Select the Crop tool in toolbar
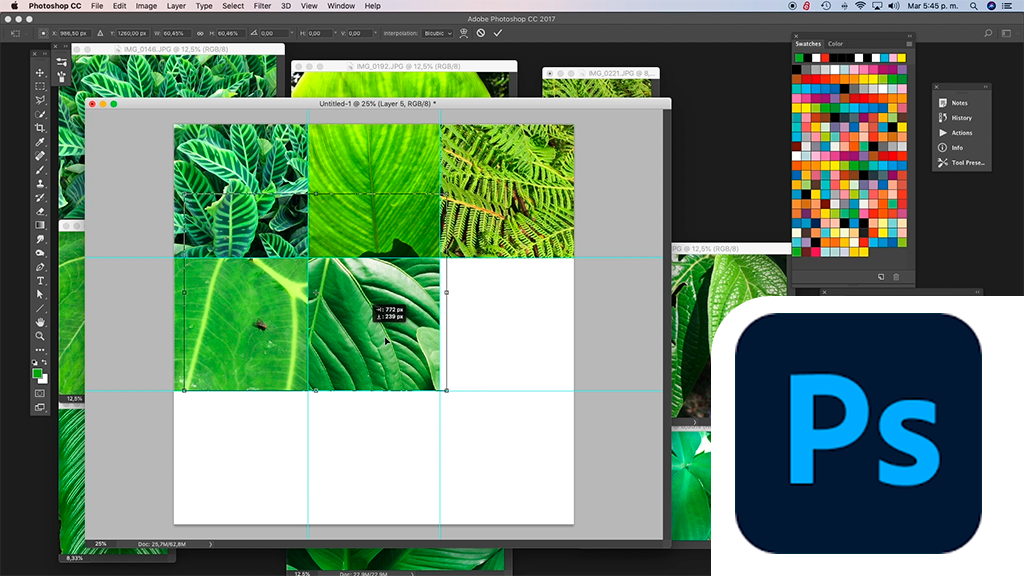This screenshot has width=1024, height=576. 40,128
